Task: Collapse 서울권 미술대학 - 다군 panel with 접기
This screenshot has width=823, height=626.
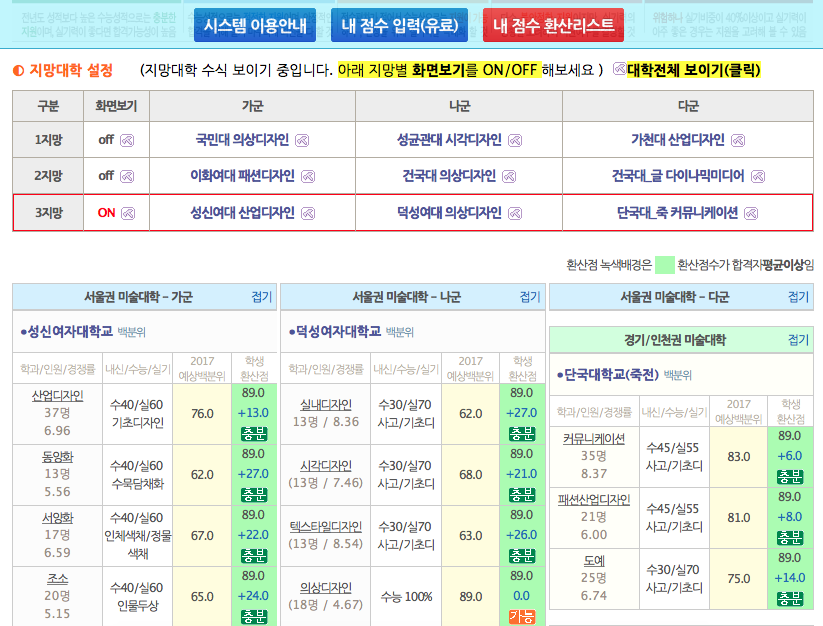Action: point(798,297)
